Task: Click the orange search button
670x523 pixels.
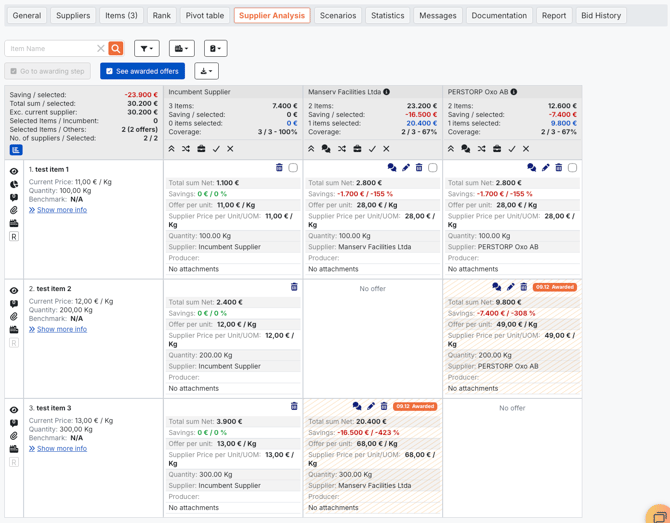Action: pyautogui.click(x=116, y=48)
